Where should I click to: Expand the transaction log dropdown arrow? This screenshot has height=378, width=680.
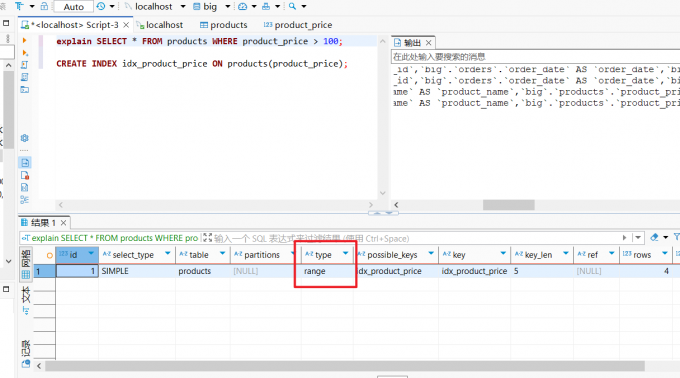[112, 7]
